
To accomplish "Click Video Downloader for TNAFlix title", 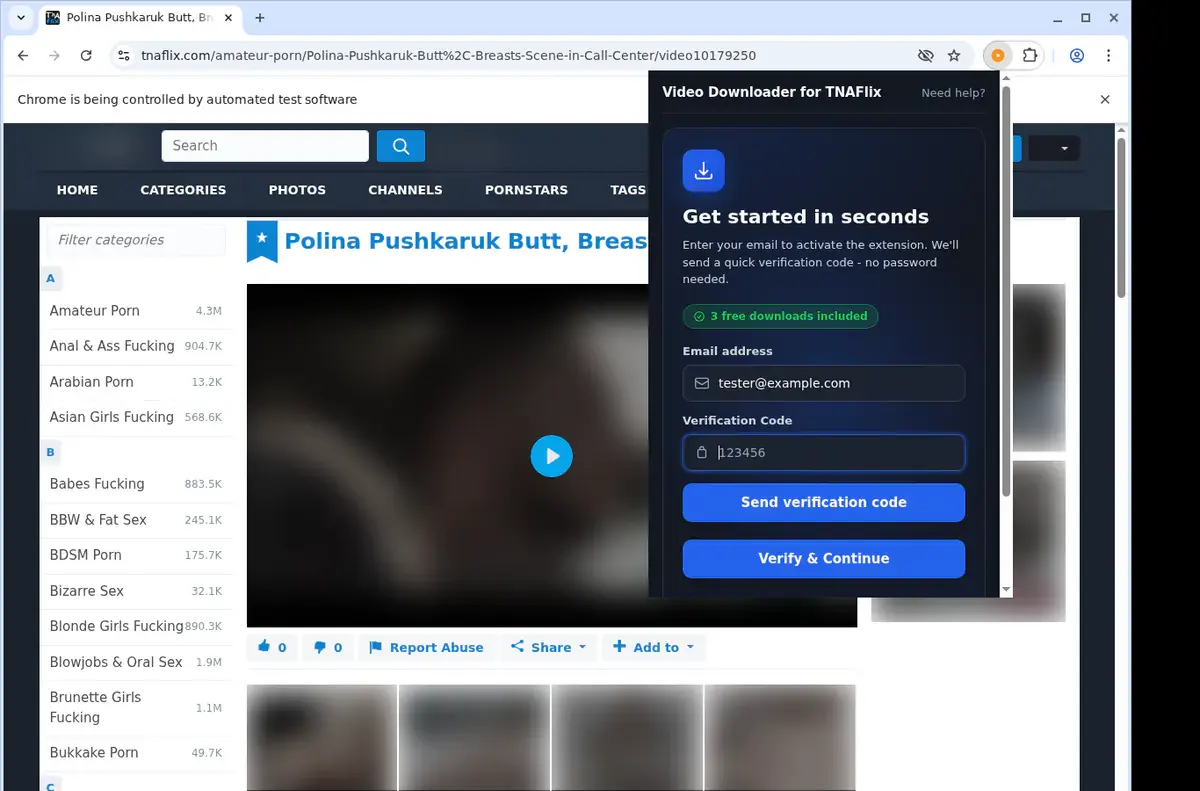I will pos(772,92).
